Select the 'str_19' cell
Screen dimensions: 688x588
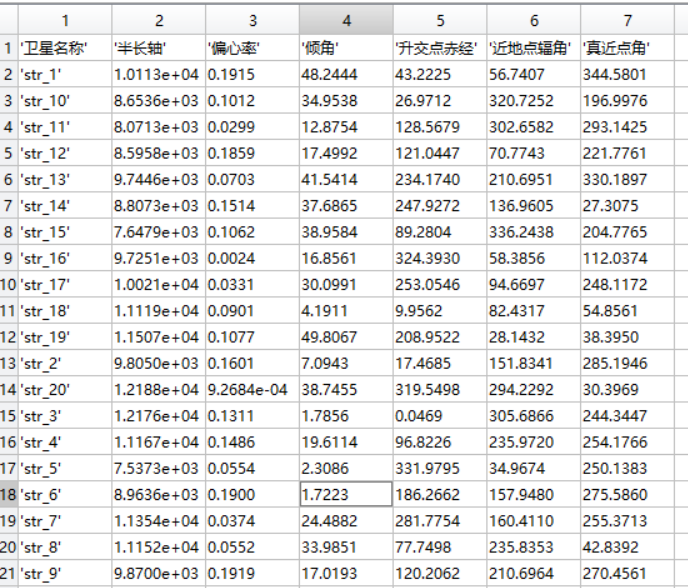pyautogui.click(x=65, y=337)
